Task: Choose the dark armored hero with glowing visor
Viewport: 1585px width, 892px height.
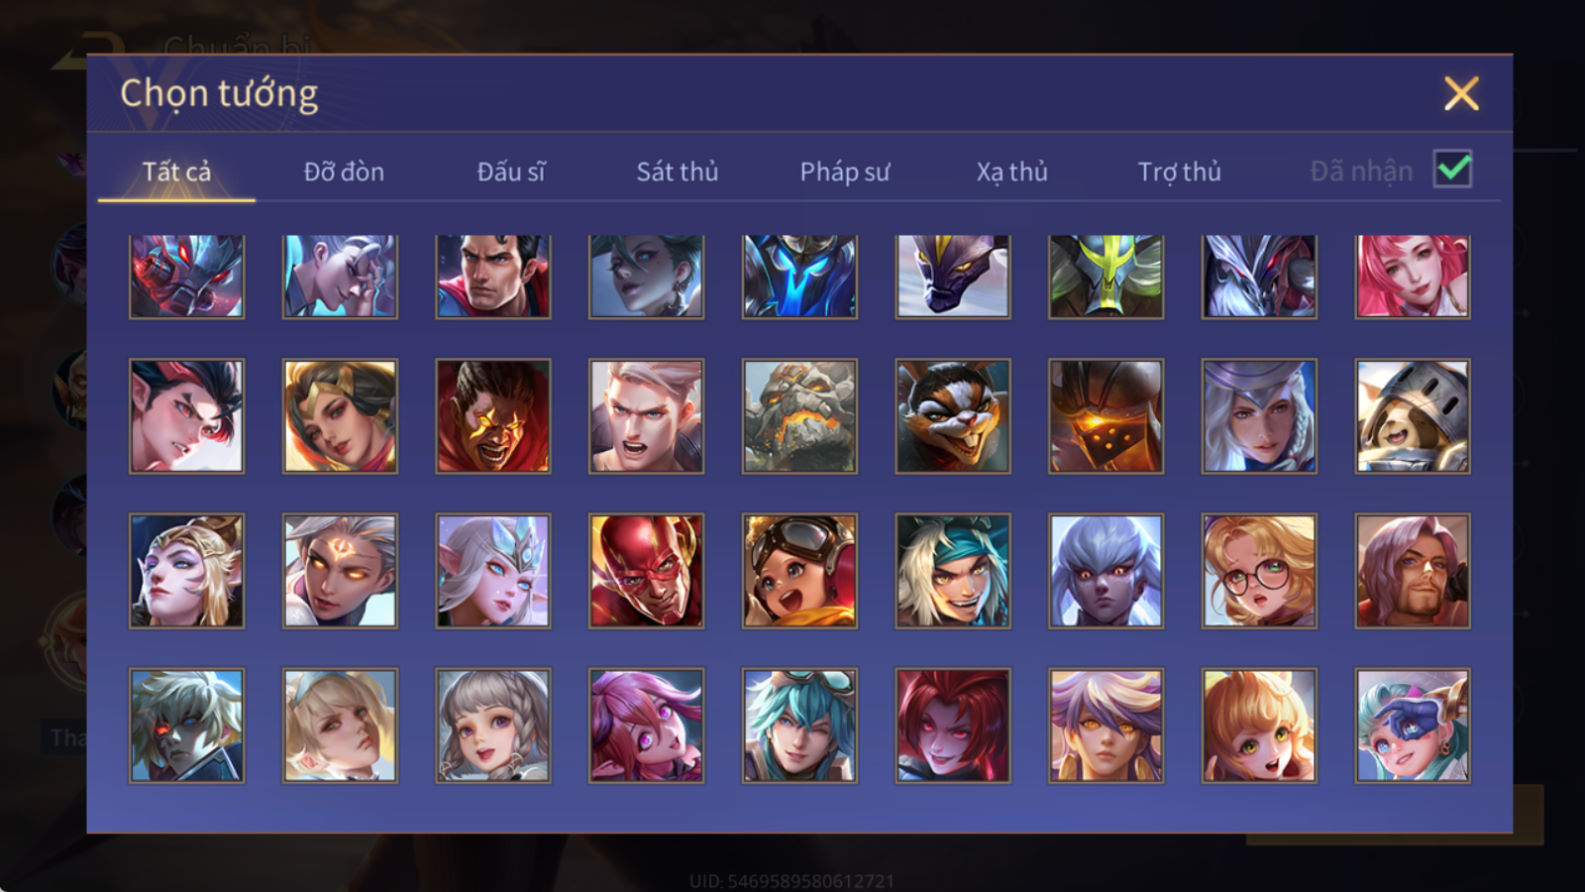Action: coord(1106,416)
